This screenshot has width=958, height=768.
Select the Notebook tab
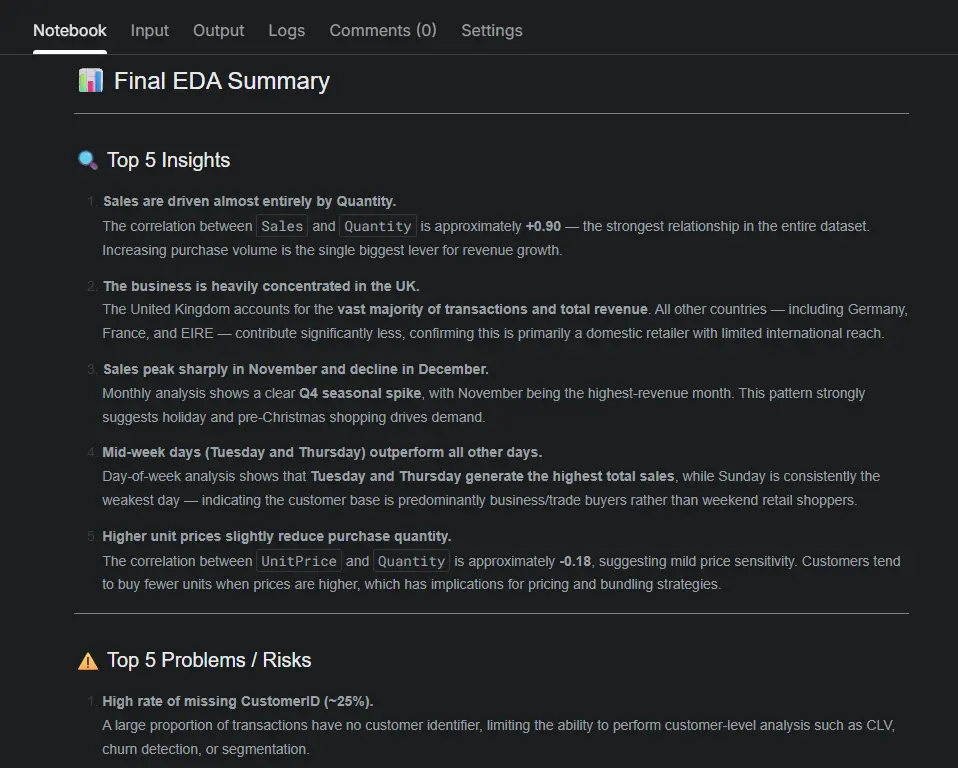(x=70, y=31)
